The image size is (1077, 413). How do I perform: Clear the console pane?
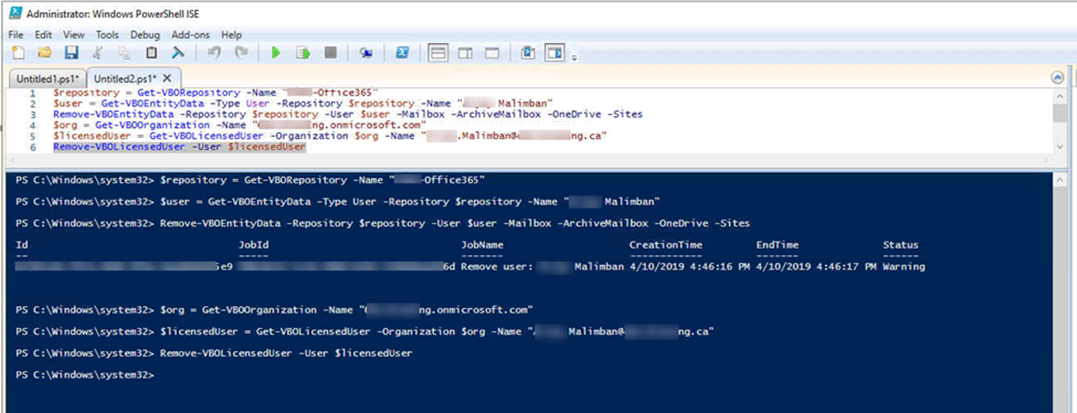(x=178, y=52)
